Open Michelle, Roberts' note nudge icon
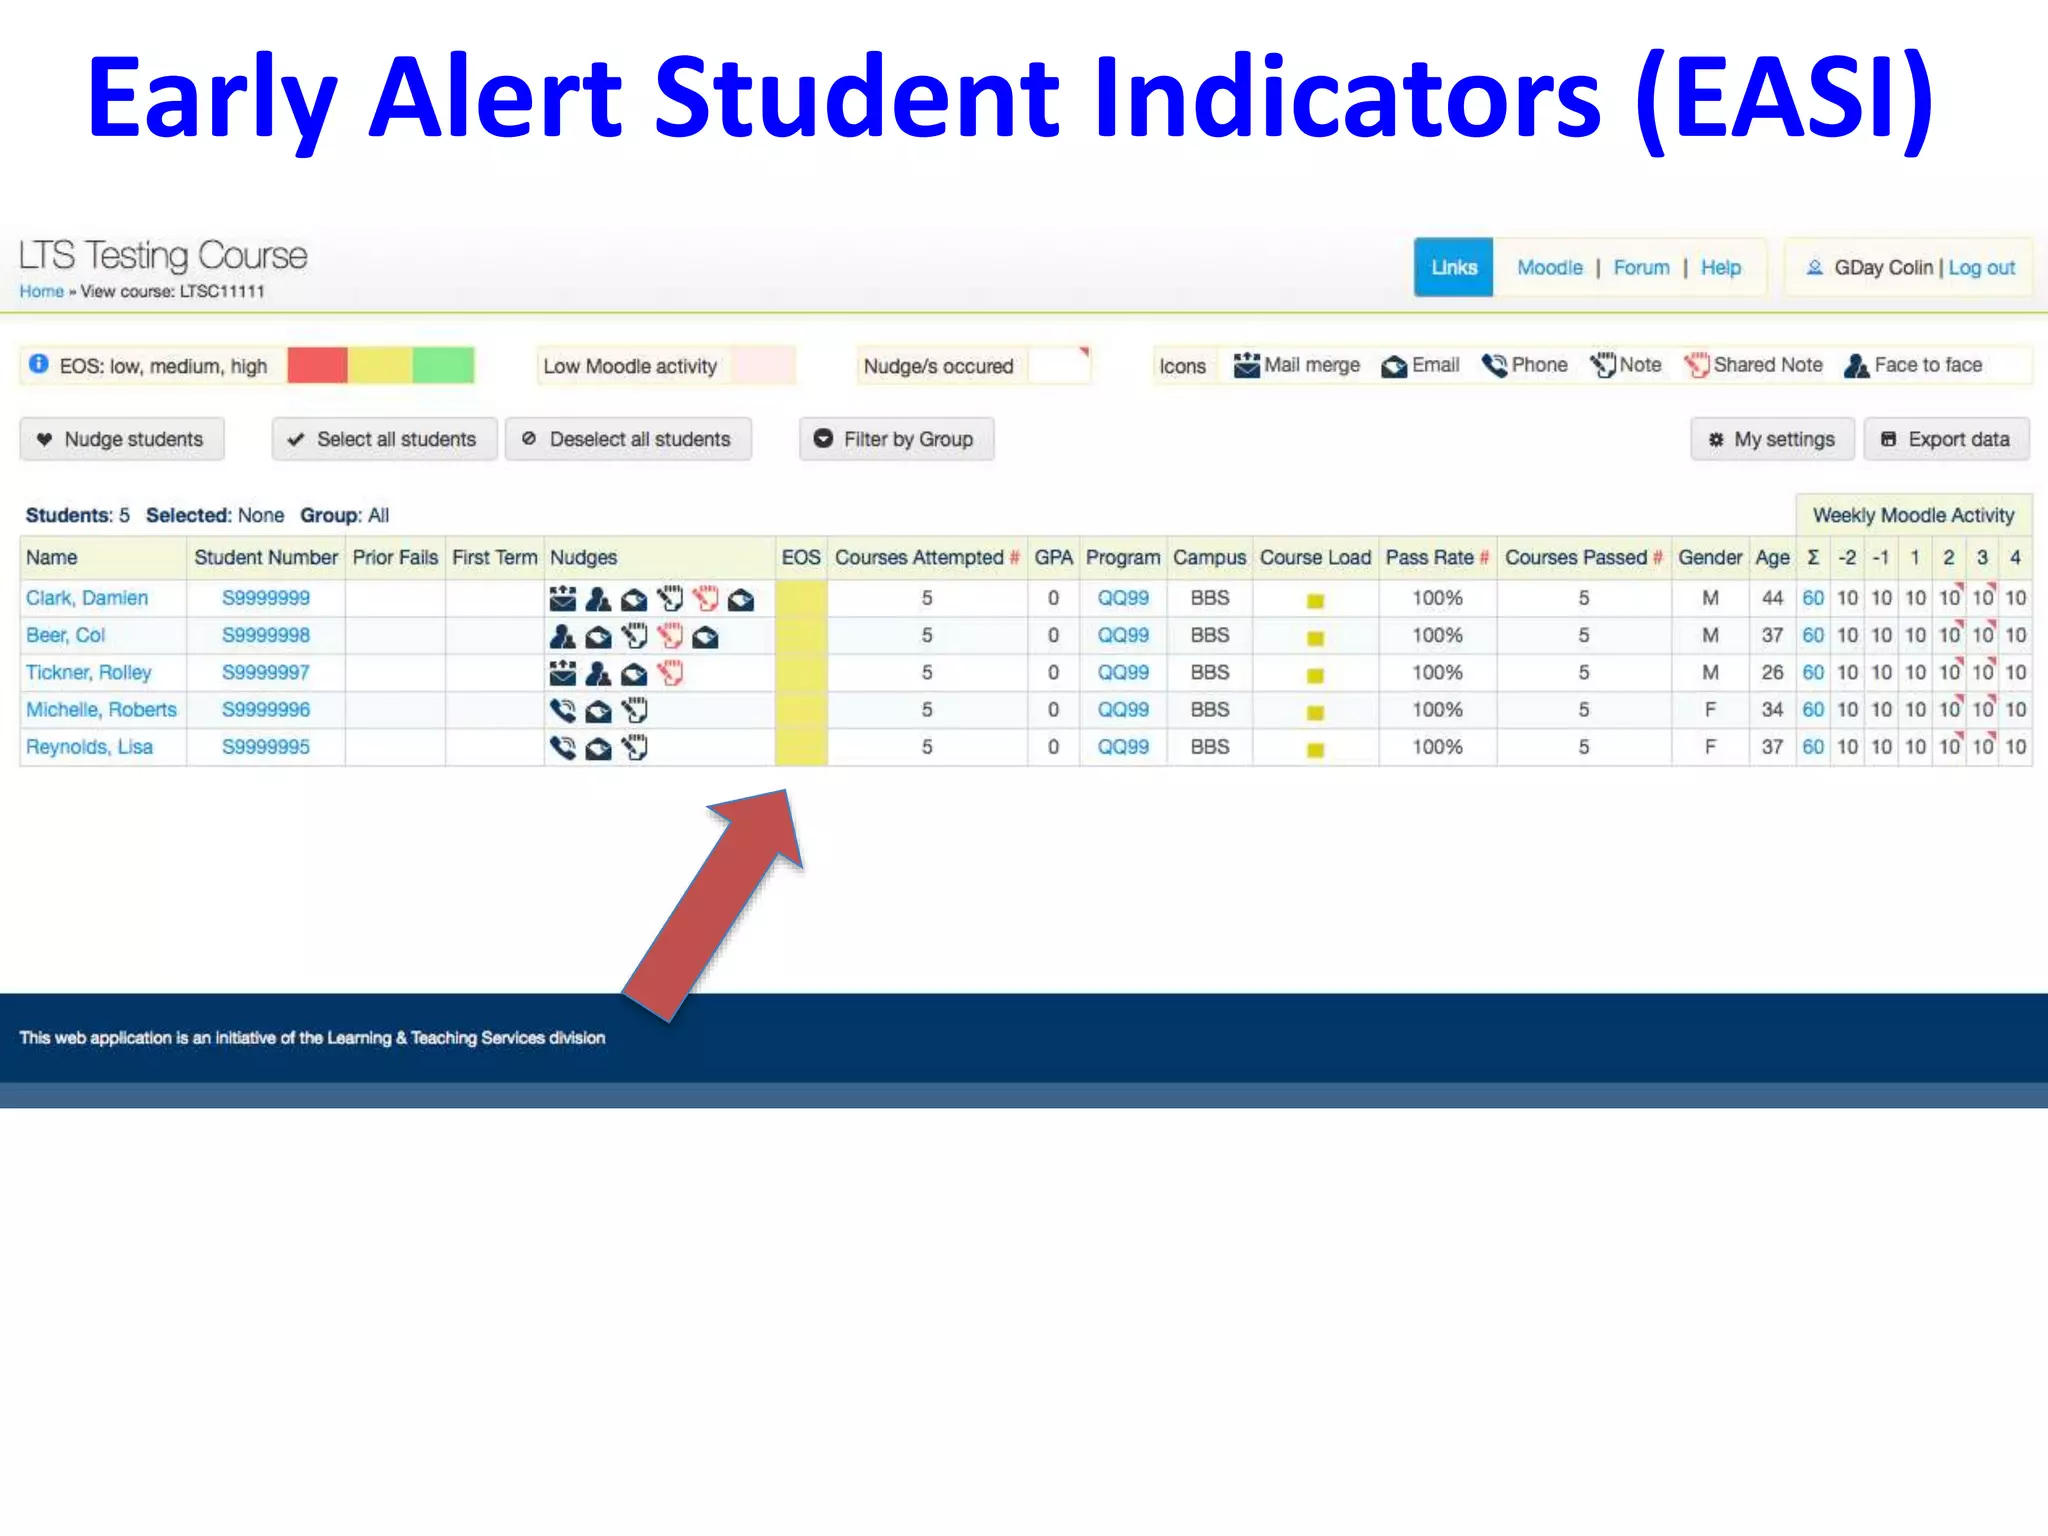The height and width of the screenshot is (1536, 2048). click(634, 711)
